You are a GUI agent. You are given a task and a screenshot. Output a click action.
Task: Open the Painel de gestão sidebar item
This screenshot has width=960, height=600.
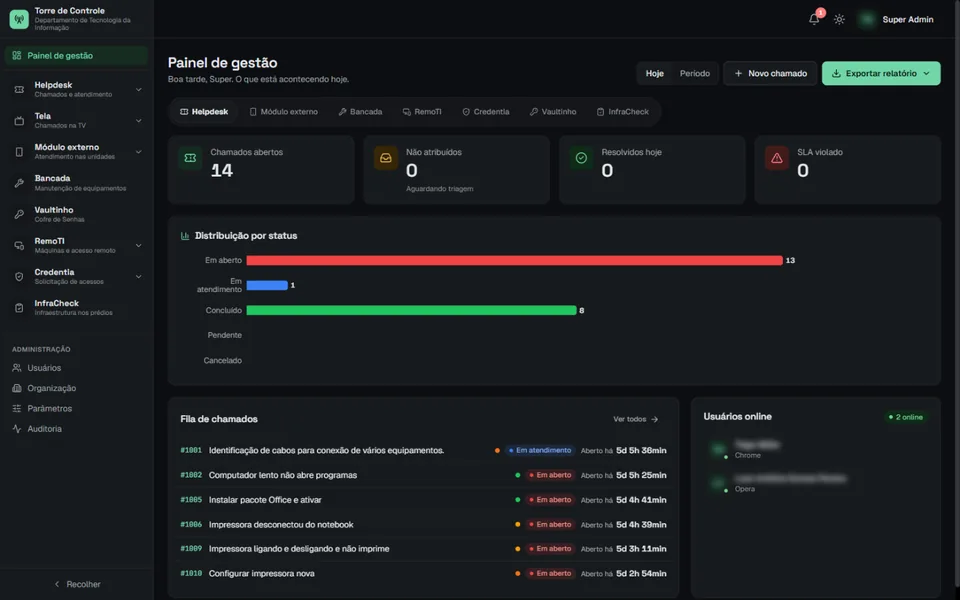(x=76, y=55)
